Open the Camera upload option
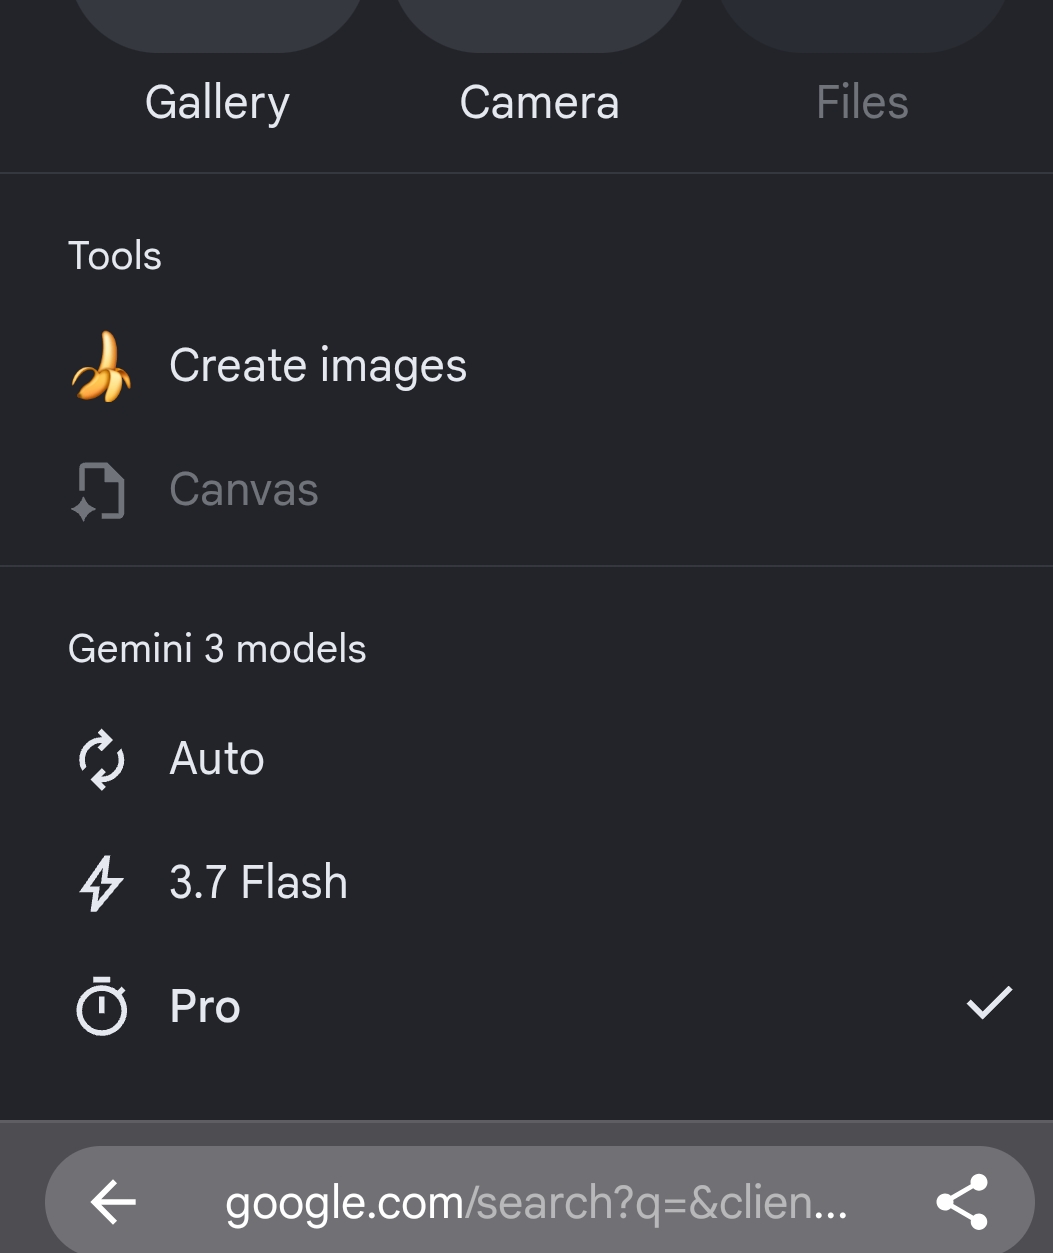1053x1253 pixels. pyautogui.click(x=539, y=103)
